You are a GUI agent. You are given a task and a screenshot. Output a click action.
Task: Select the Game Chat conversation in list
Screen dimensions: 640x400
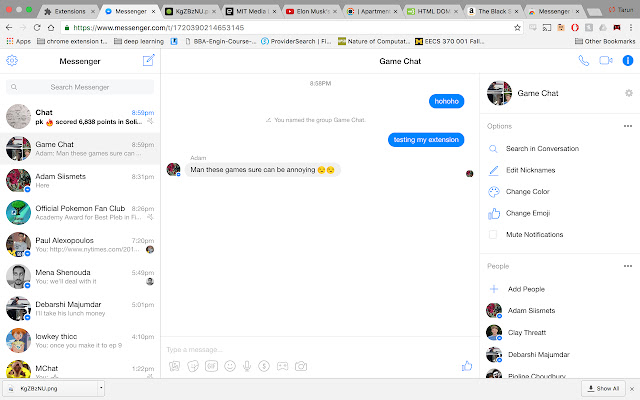80,149
